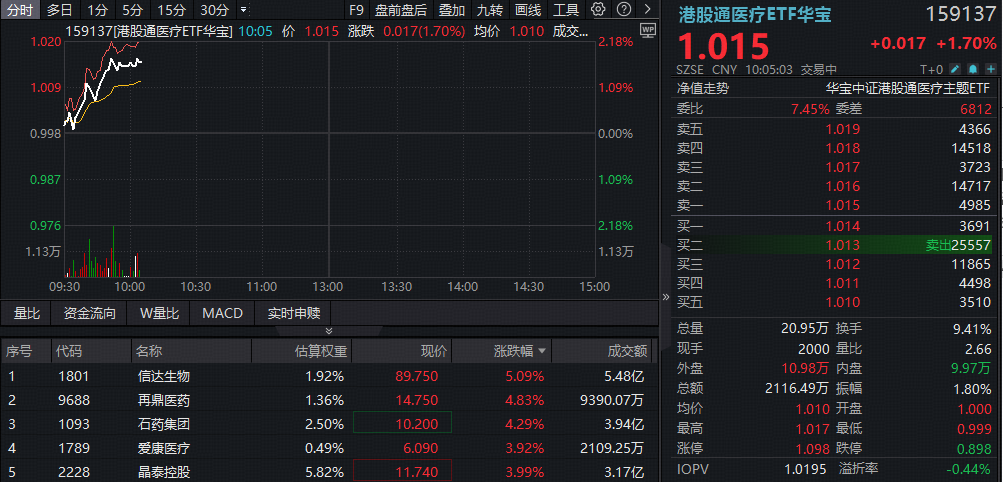
Task: Click the 卖五 price 1.019
Action: point(842,129)
